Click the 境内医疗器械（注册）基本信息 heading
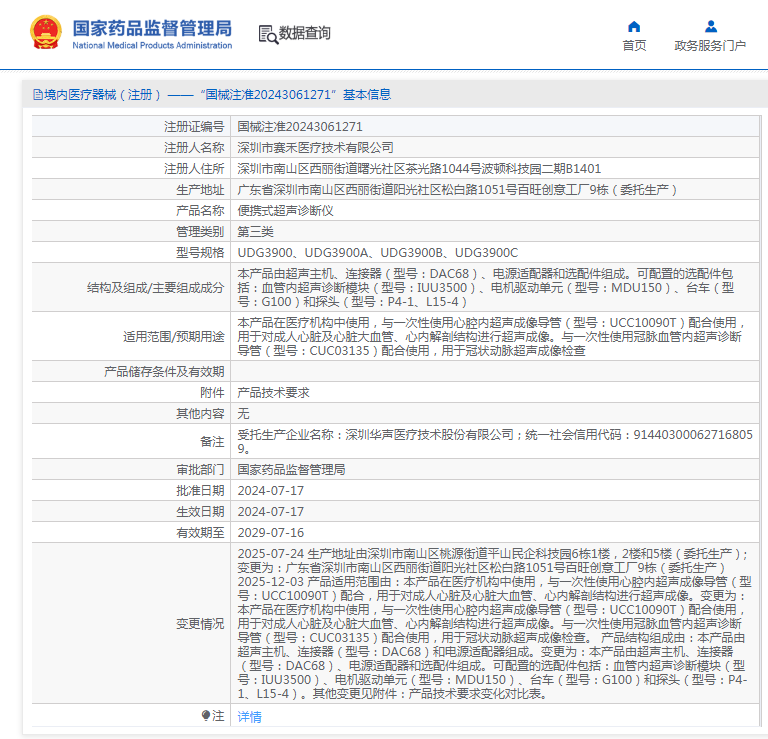Screen dimensions: 768x739 (217, 95)
